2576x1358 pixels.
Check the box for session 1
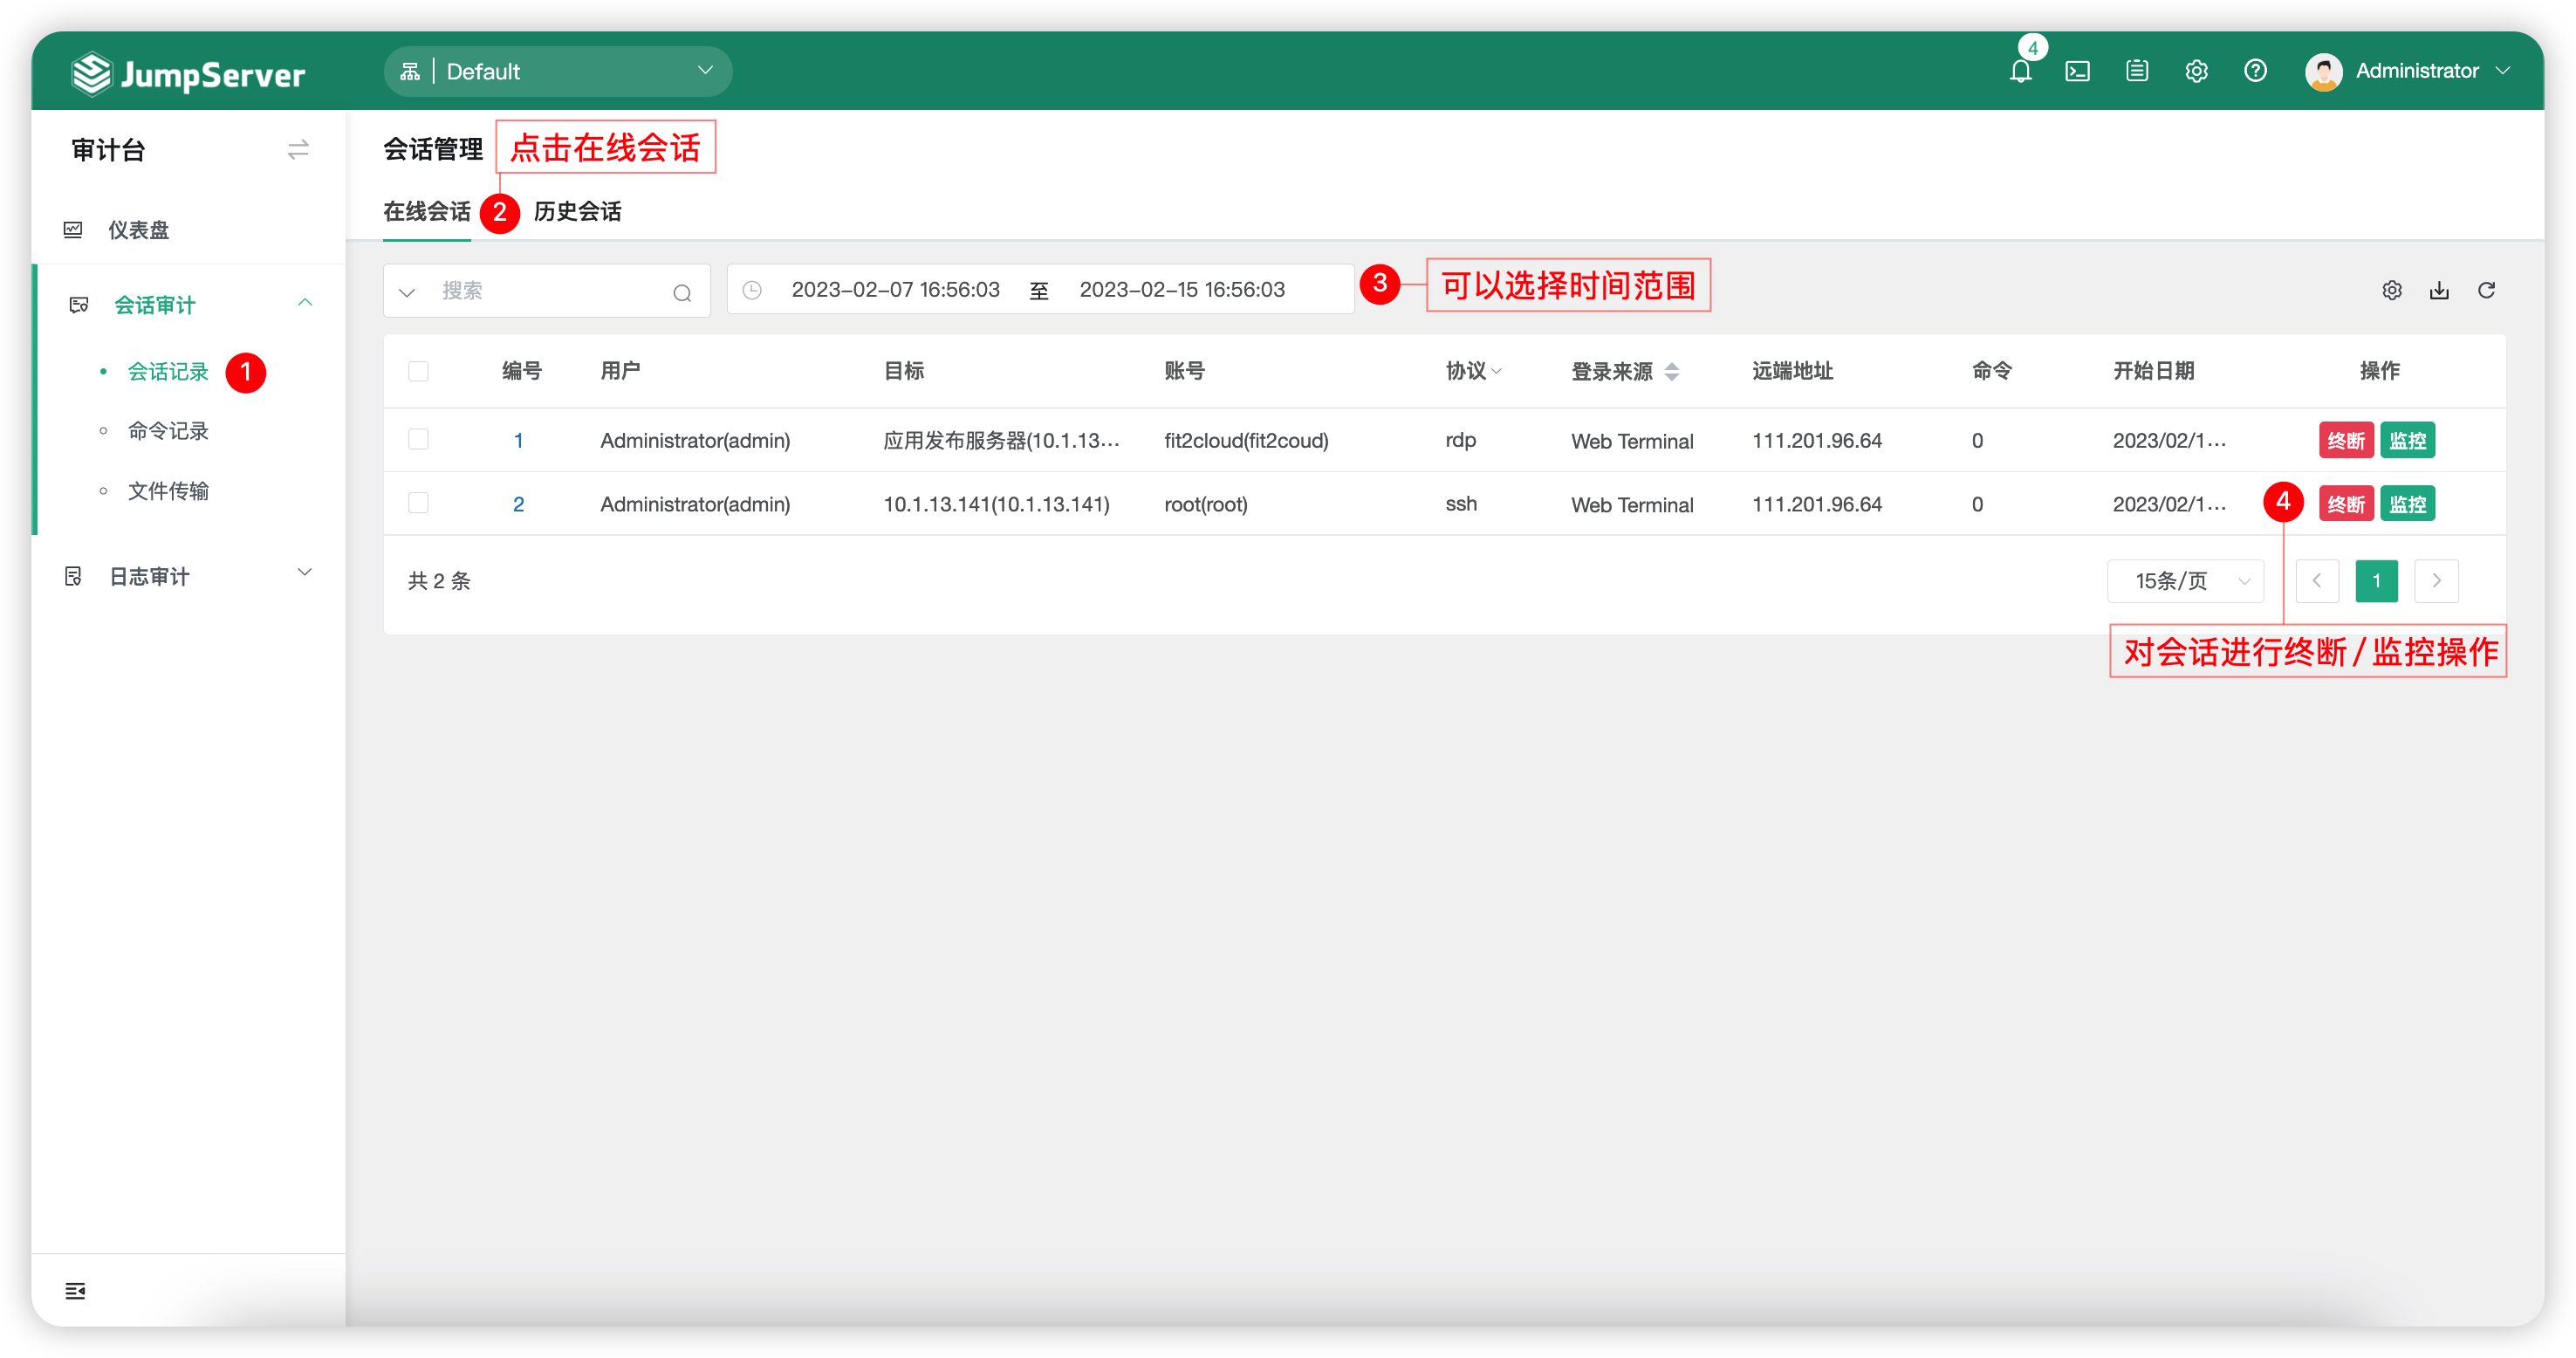point(418,439)
